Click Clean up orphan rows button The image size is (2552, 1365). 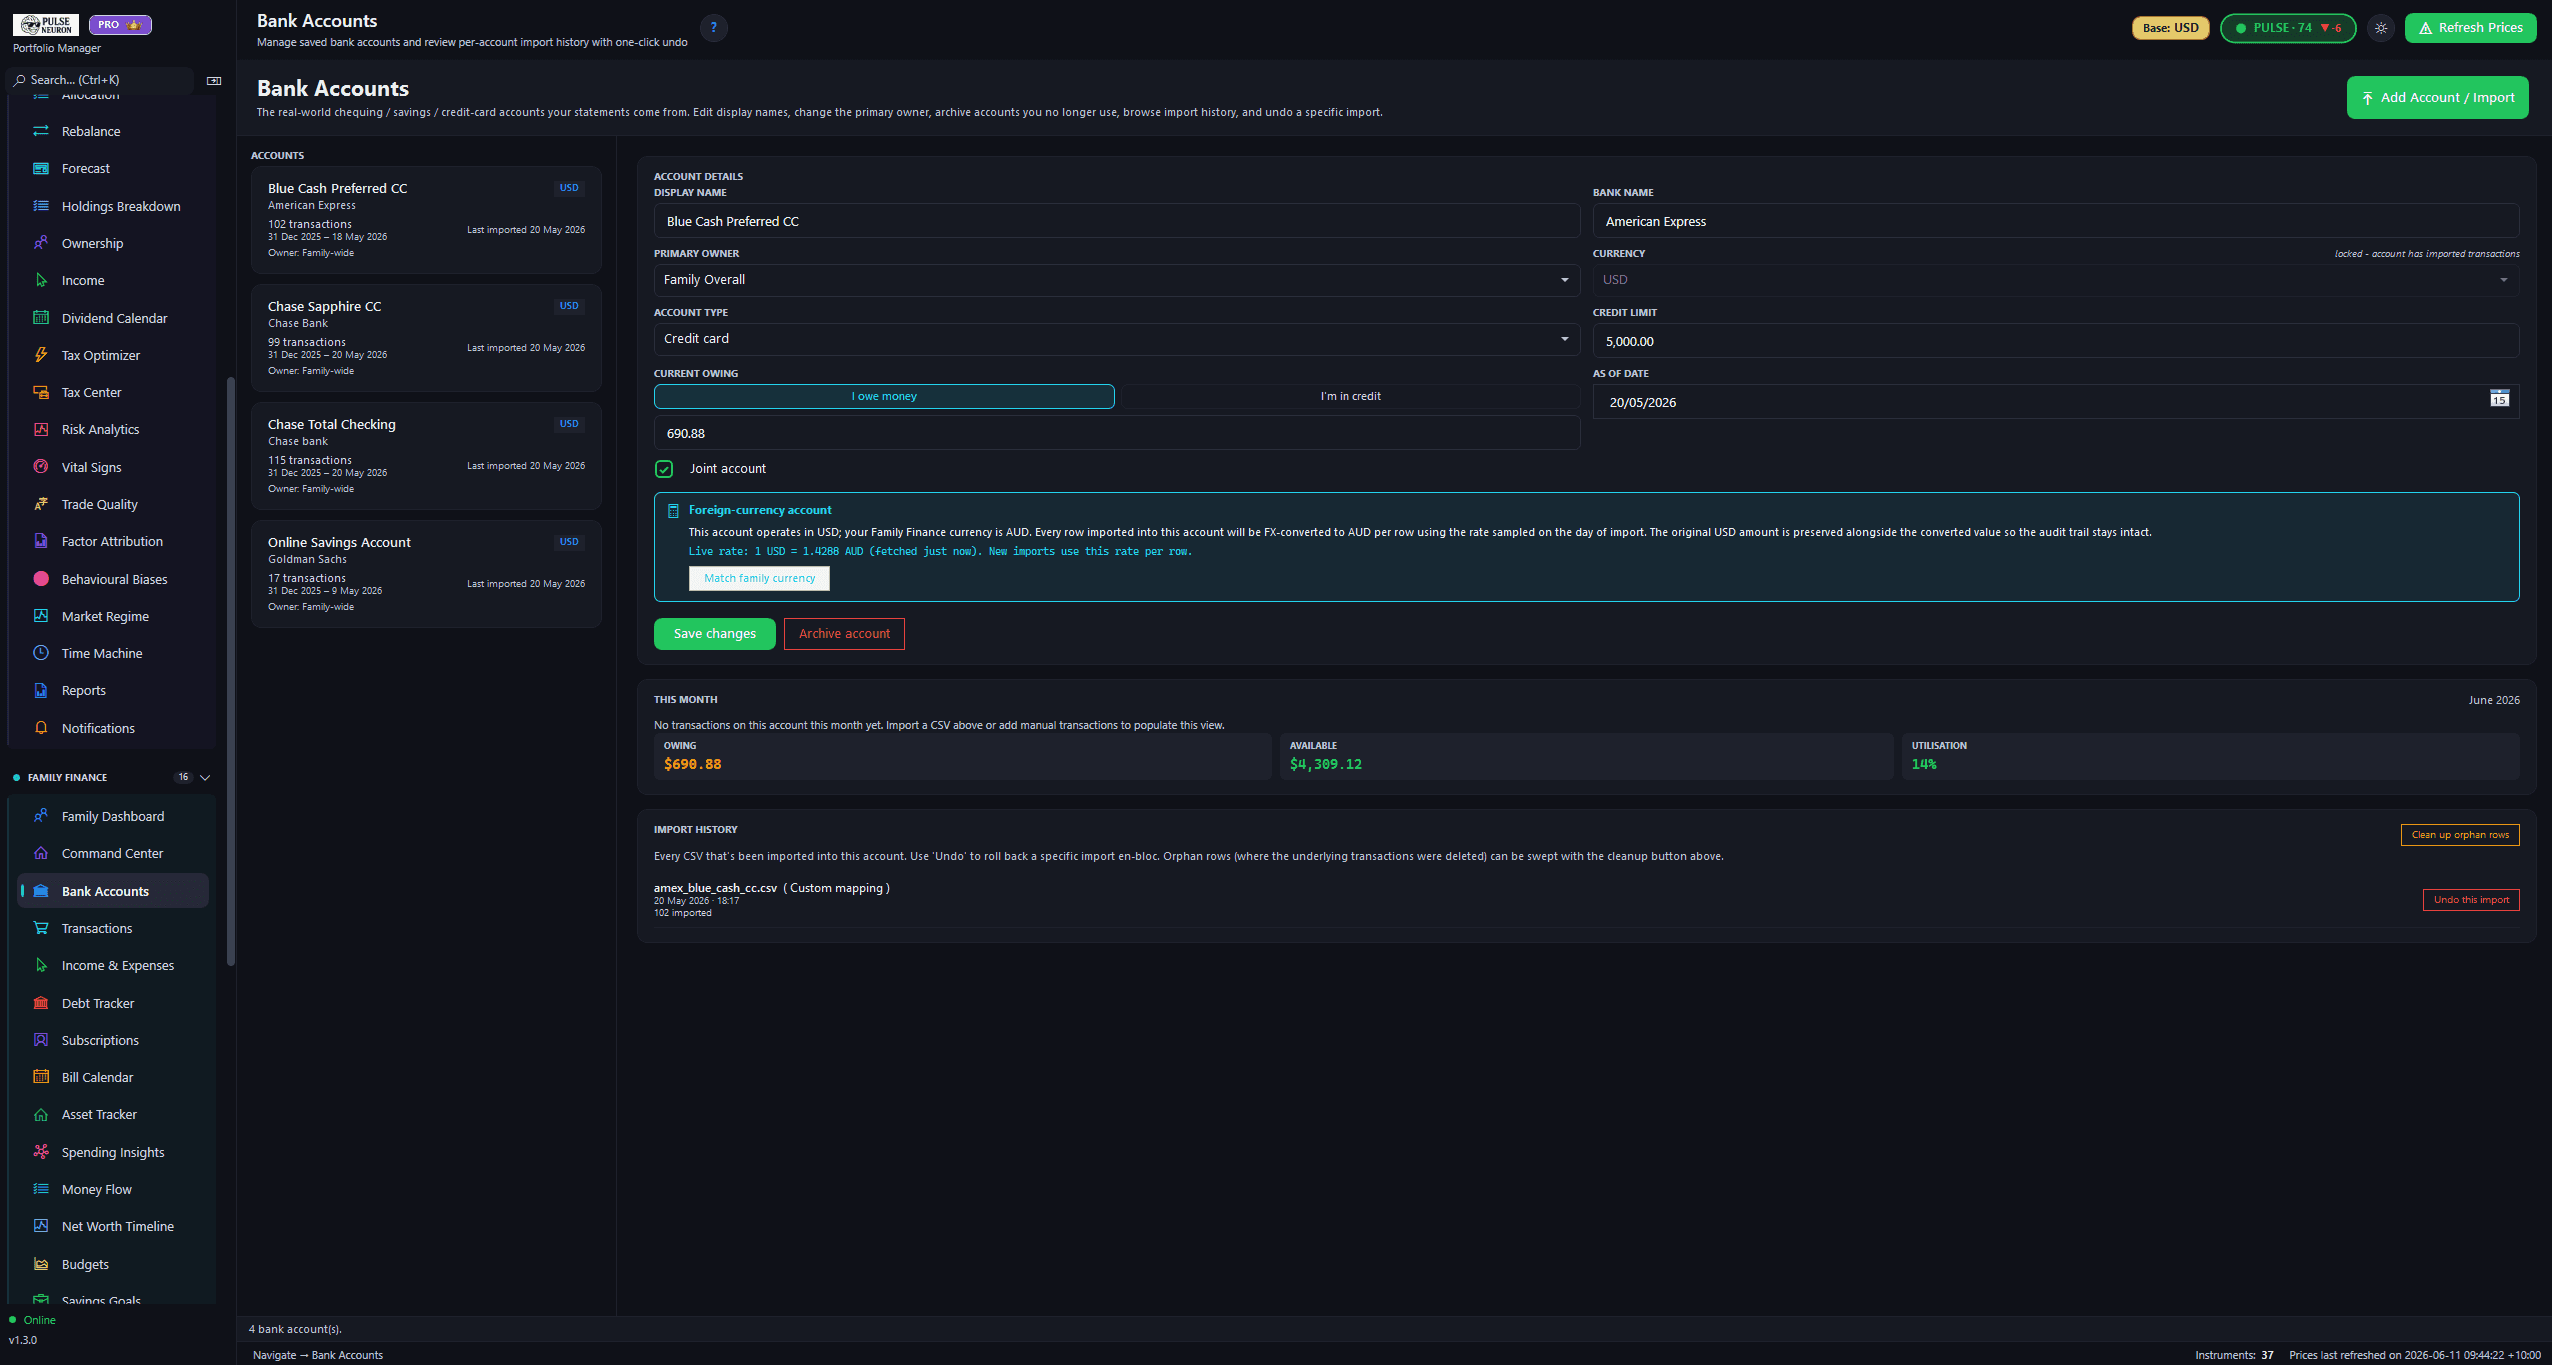[x=2459, y=835]
